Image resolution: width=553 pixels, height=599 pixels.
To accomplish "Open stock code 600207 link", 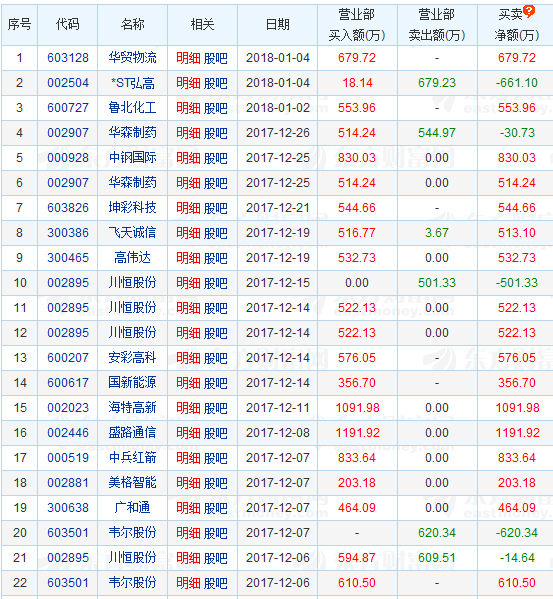I will pos(68,358).
